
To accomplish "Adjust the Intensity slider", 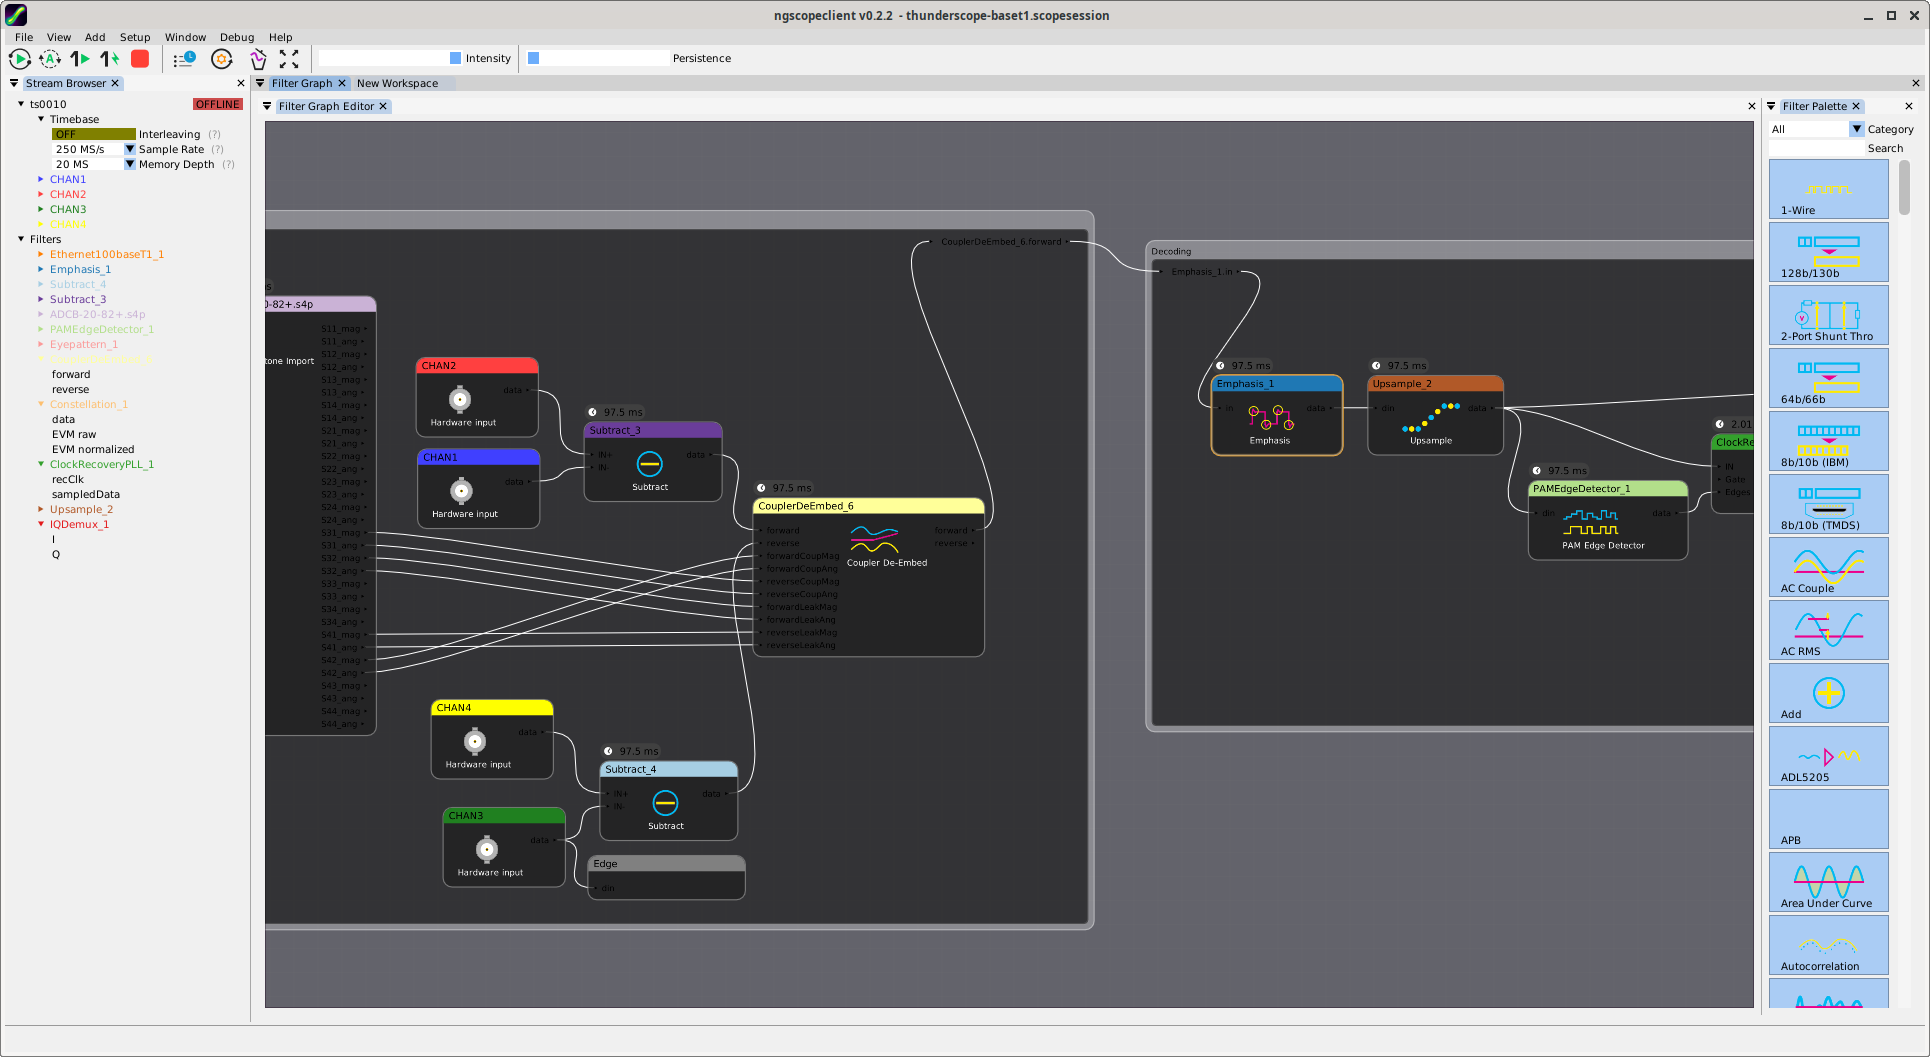I will tap(390, 58).
